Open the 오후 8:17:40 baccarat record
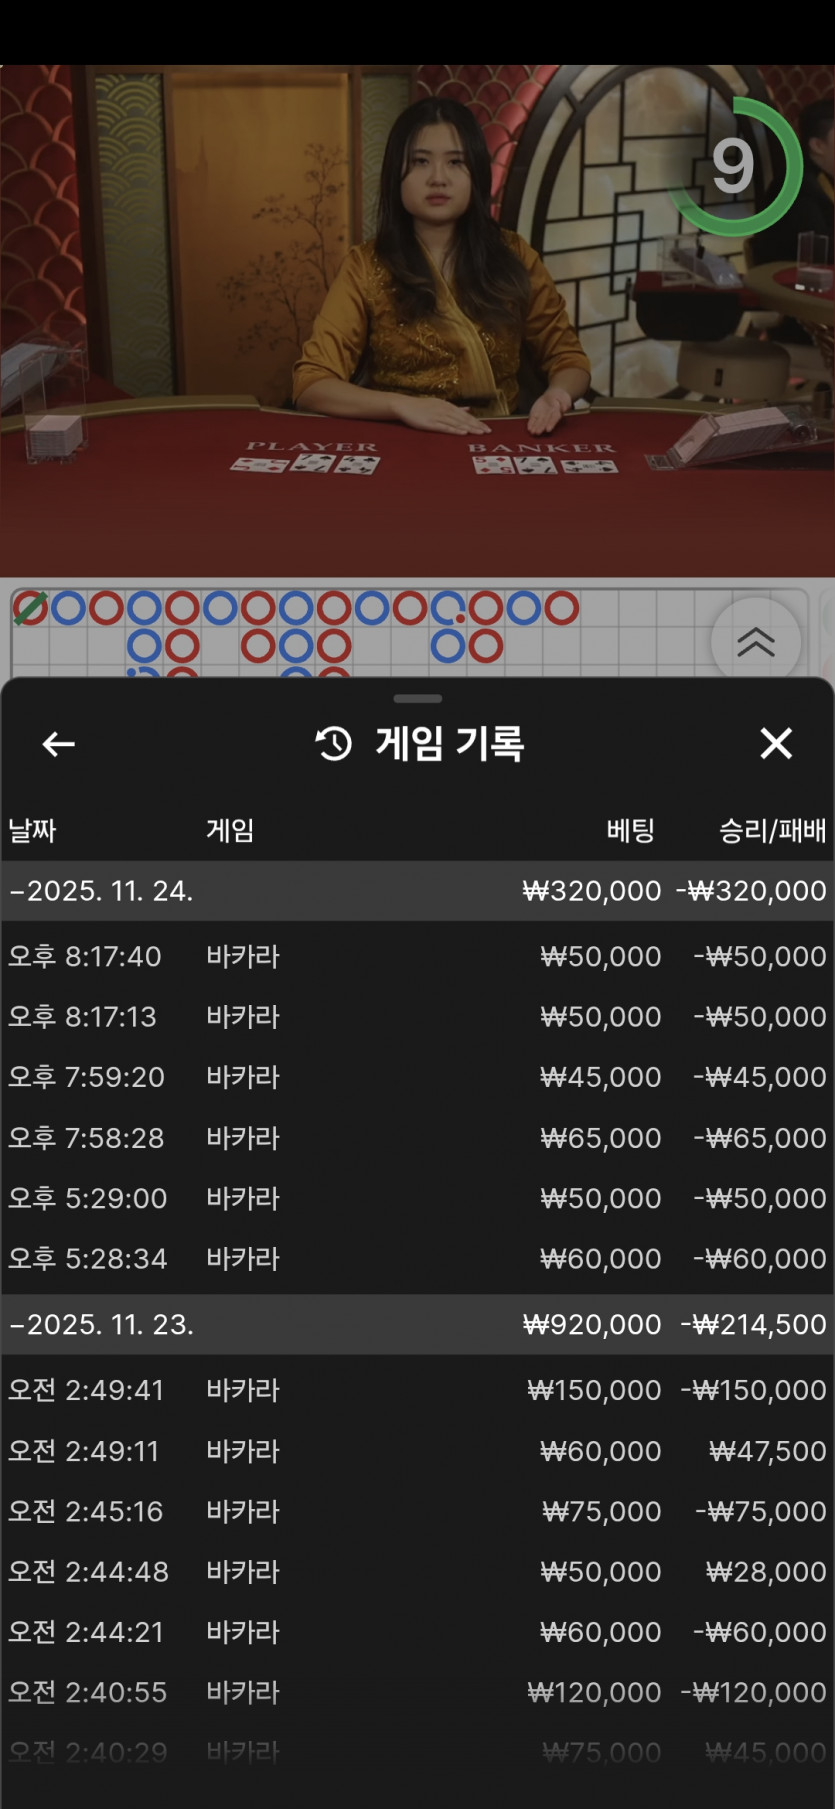The image size is (835, 1809). tap(417, 957)
